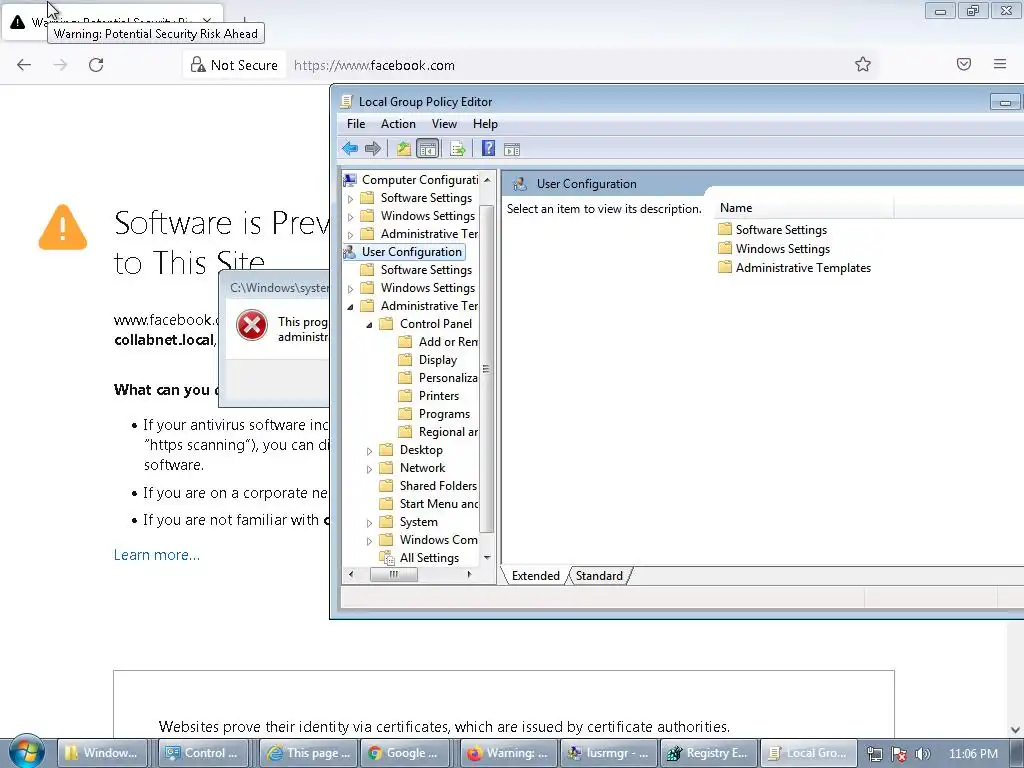
Task: Reload the facebook.com page
Action: (96, 65)
